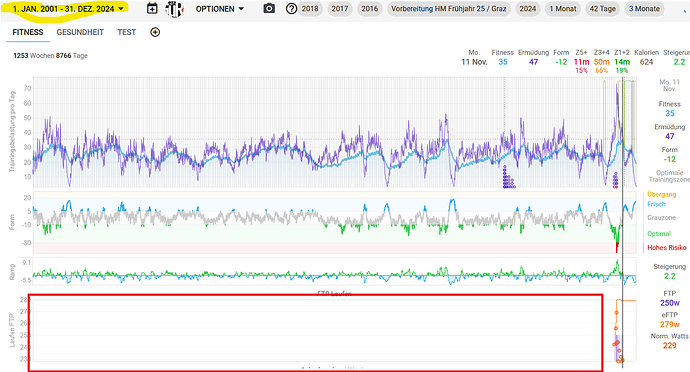Choose the 3 Monate range chip
Image resolution: width=690 pixels, height=372 pixels.
coord(644,9)
